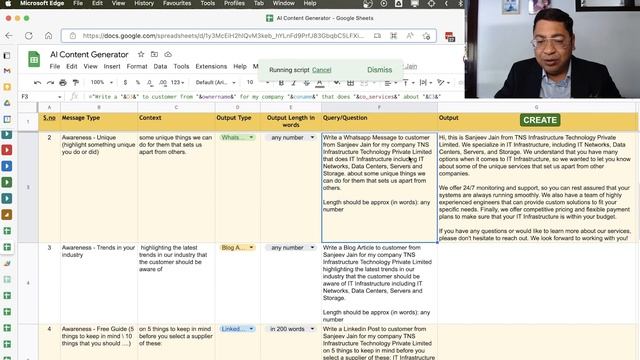The width and height of the screenshot is (640, 360).
Task: Click the Undo icon in Sheets toolbar
Action: (38, 82)
